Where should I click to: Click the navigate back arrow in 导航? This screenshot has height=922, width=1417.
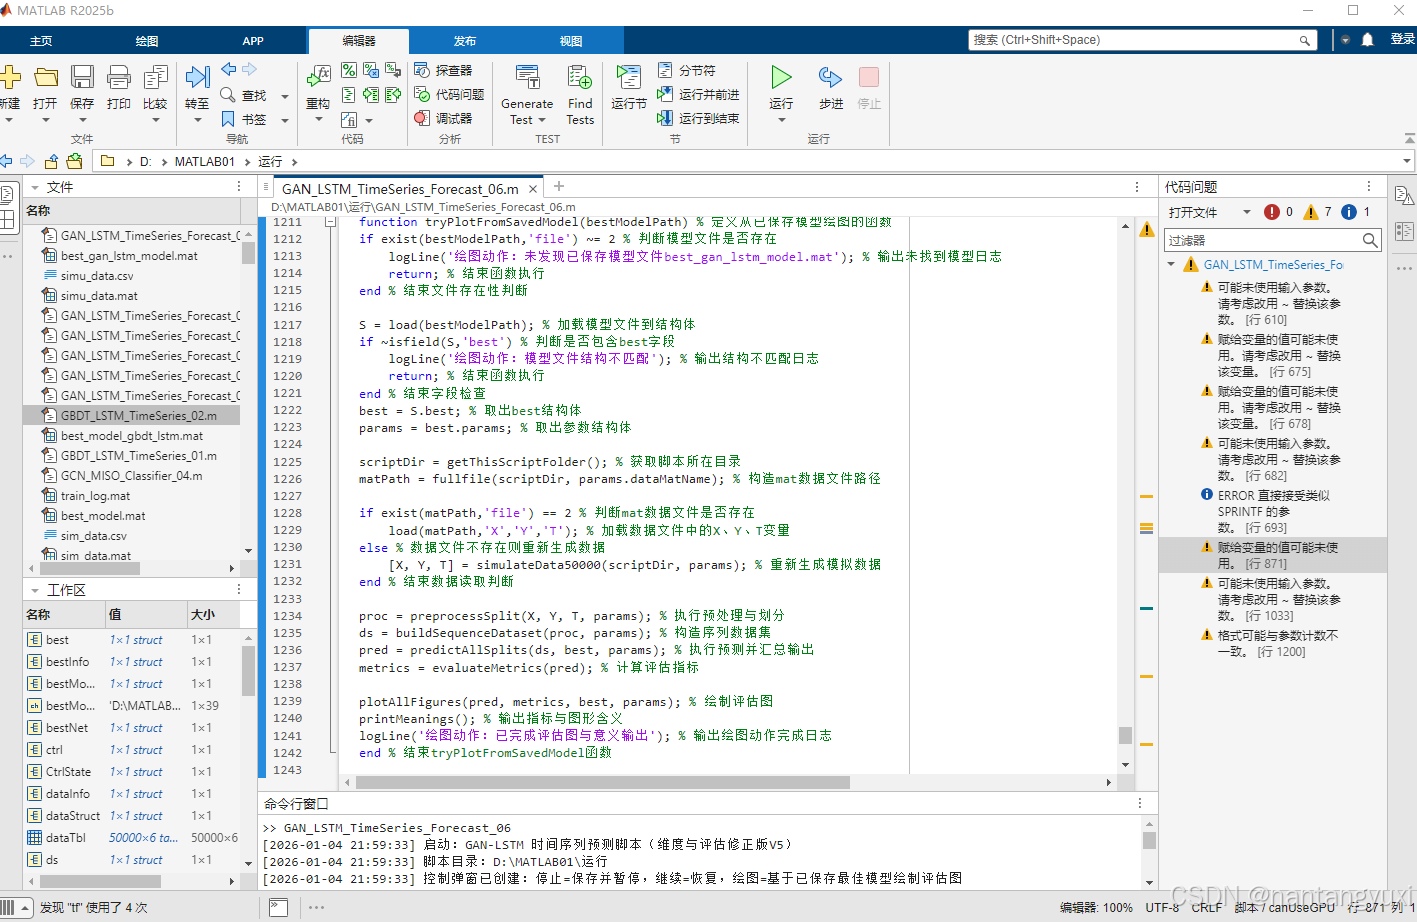(229, 69)
